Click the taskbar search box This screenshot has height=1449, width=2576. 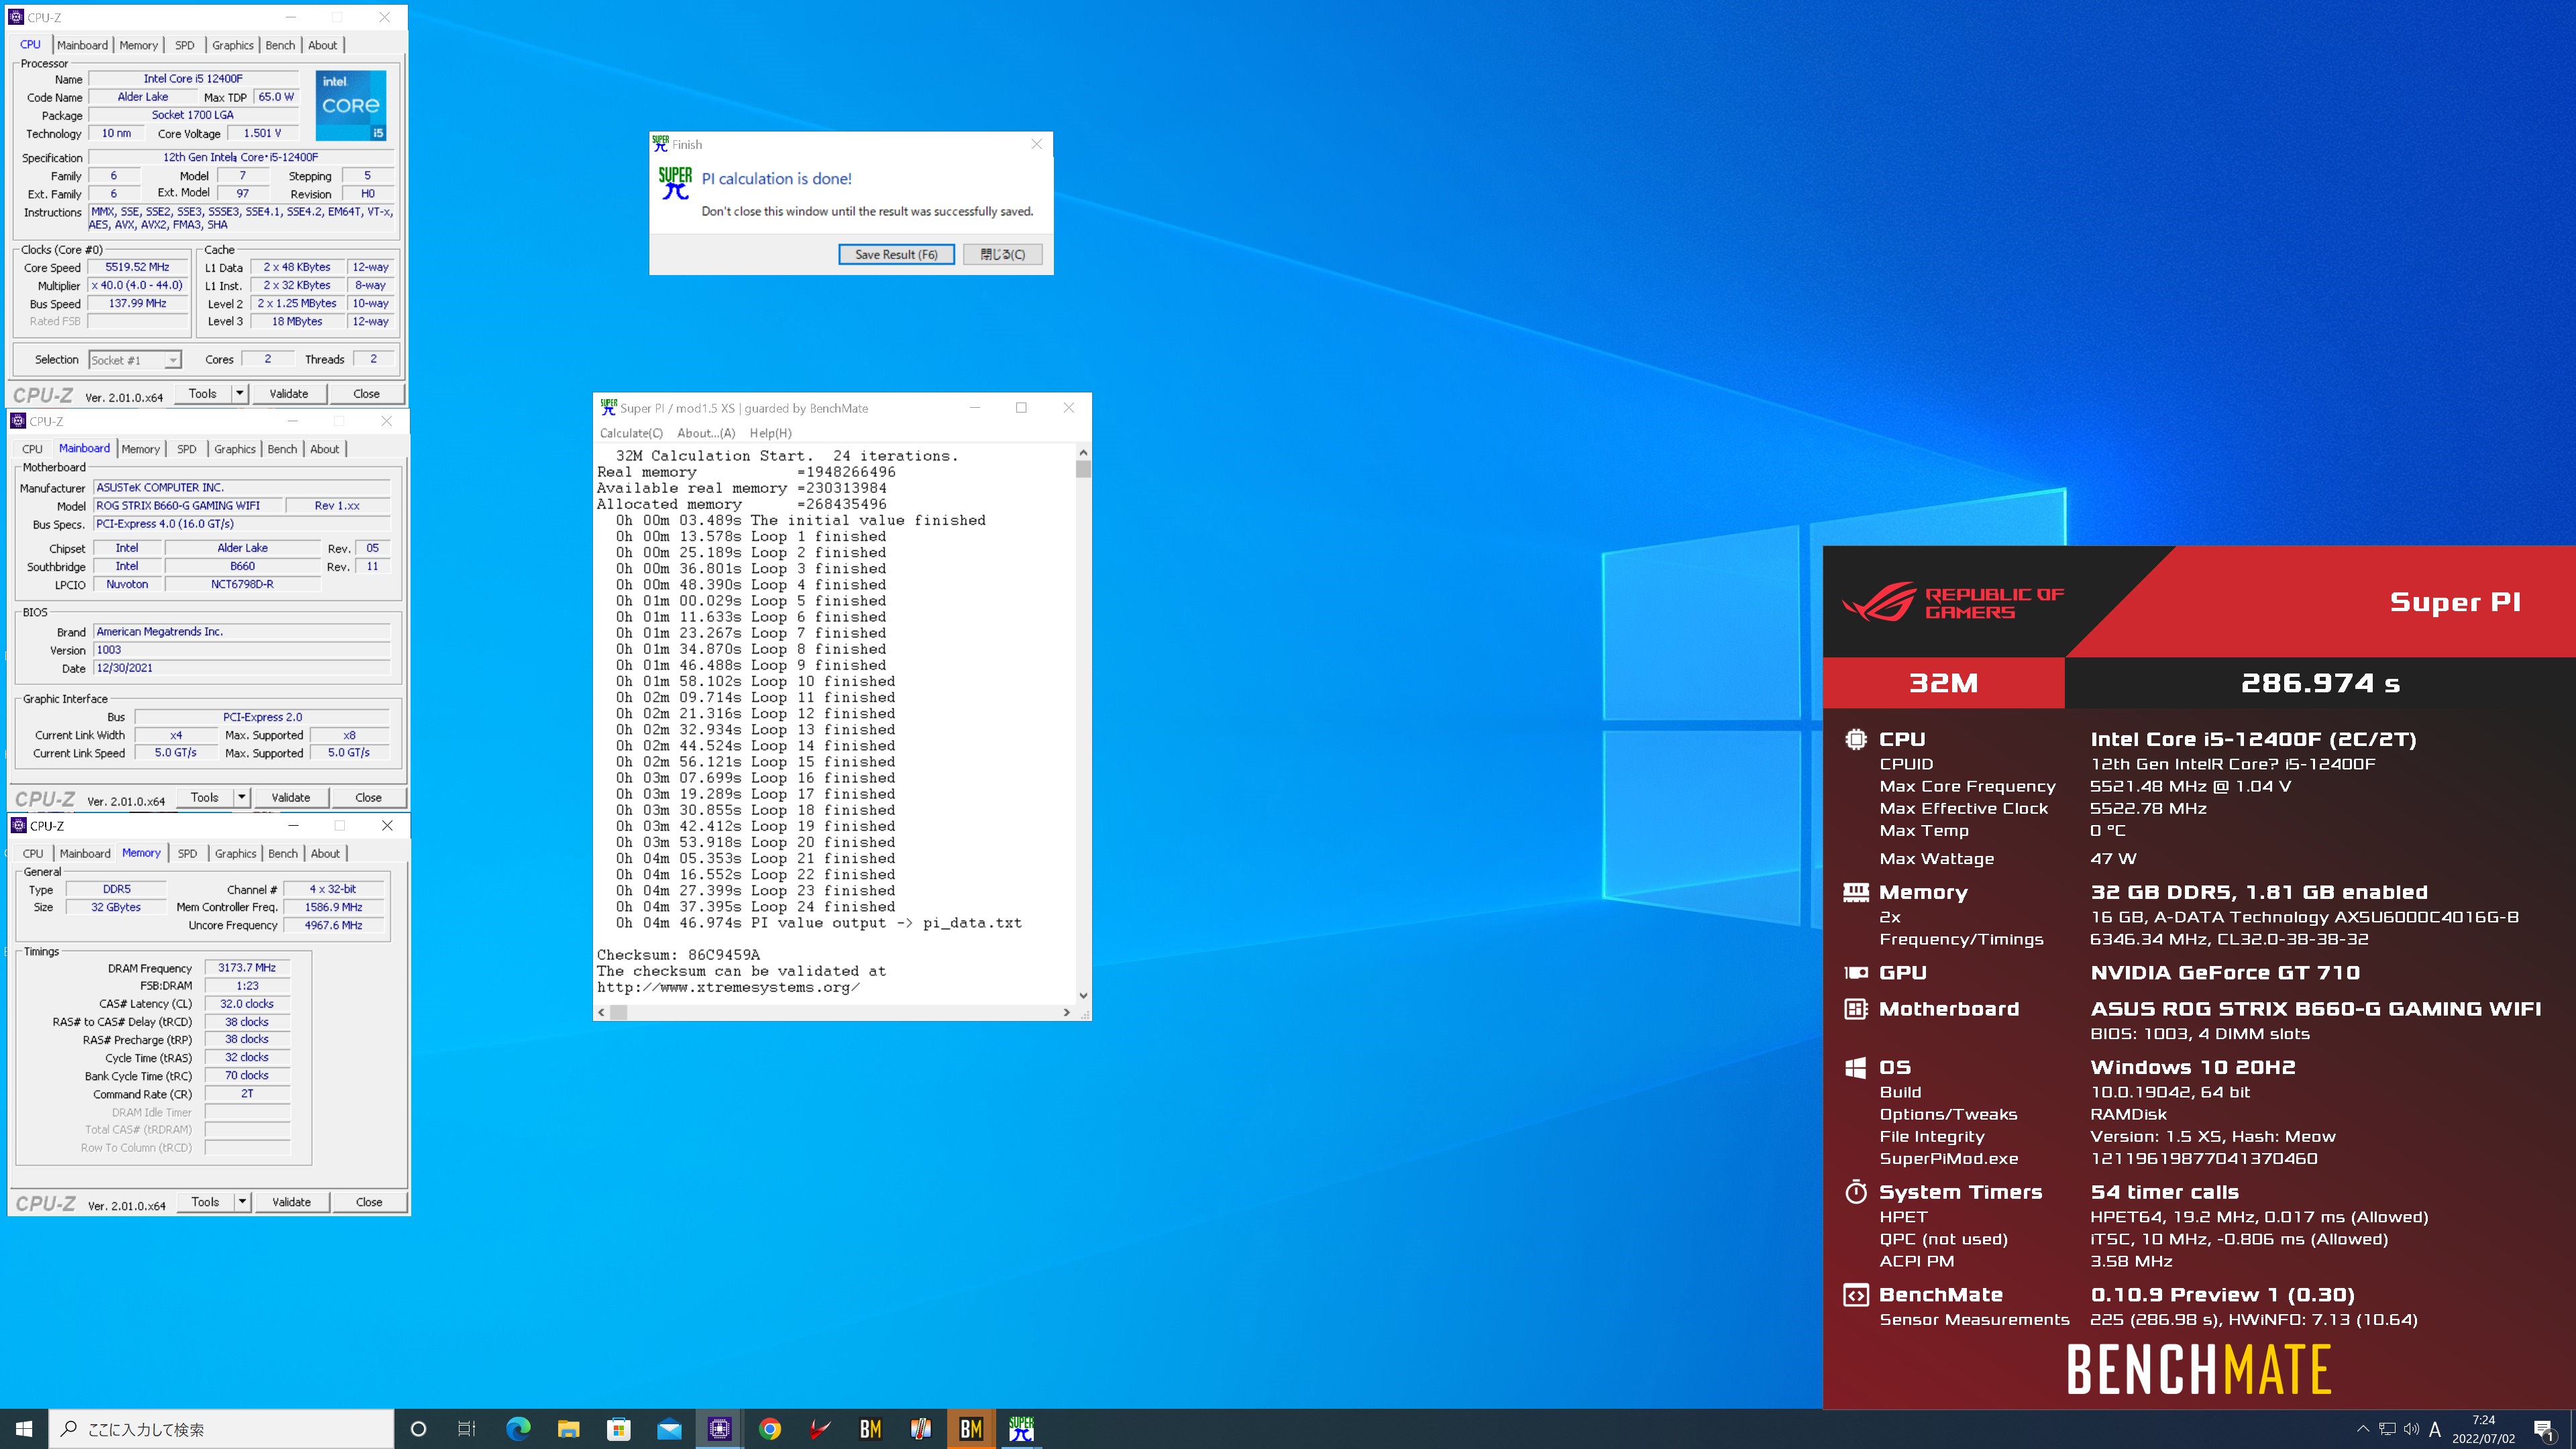(222, 1429)
